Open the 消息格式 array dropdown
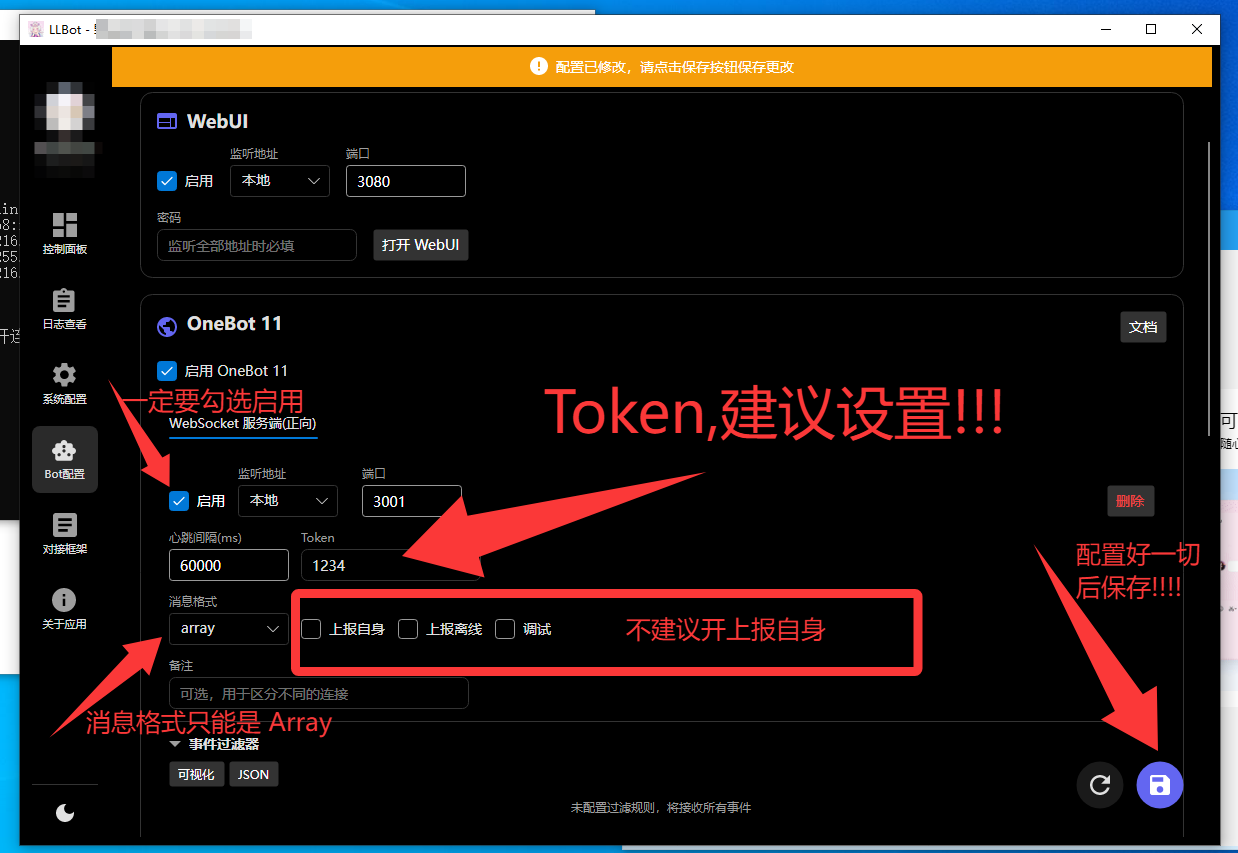The height and width of the screenshot is (853, 1238). (229, 629)
